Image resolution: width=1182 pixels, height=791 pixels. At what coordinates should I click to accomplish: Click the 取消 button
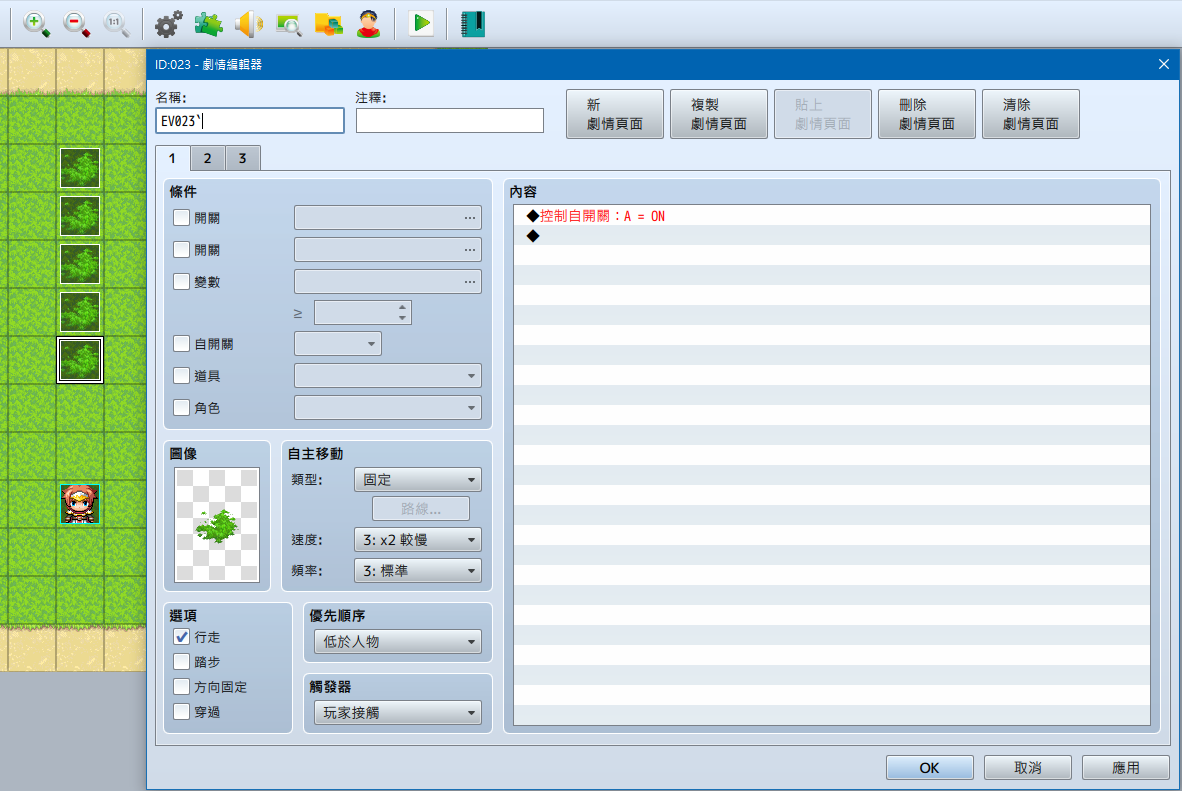tap(1027, 768)
